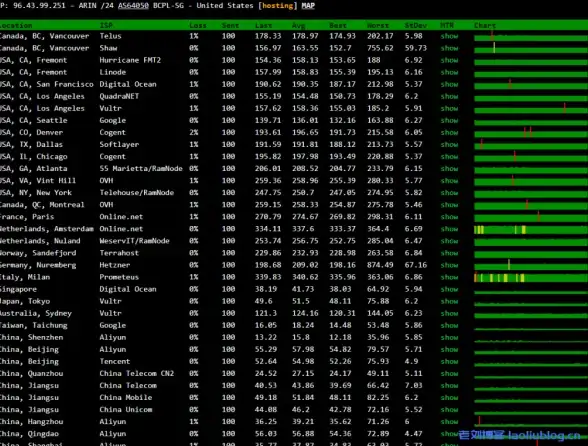The image size is (588, 446).
Task: Show MTR for Sandefjord Terrahost row
Action: coord(449,253)
